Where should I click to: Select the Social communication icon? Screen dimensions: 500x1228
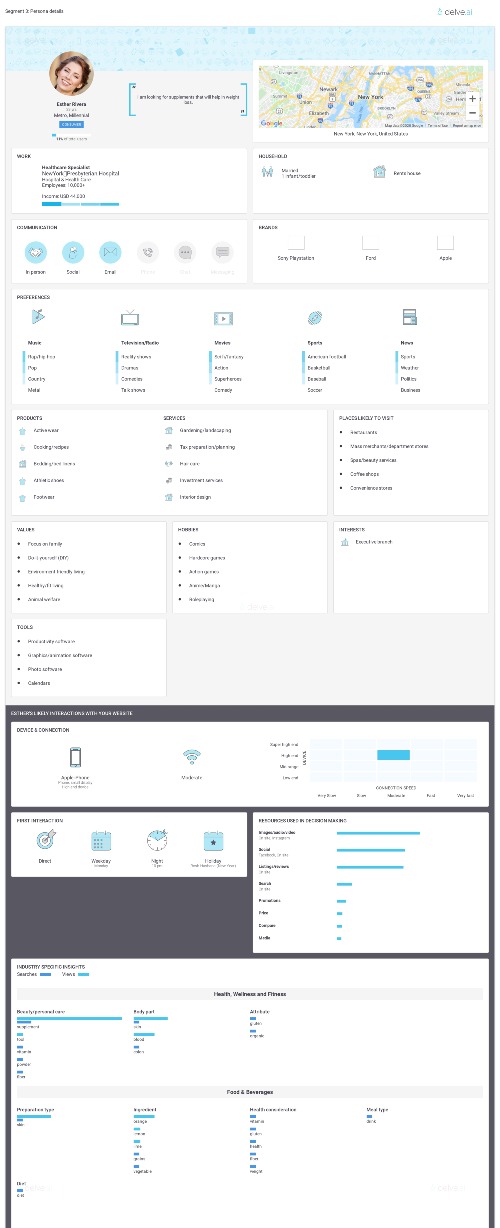[x=73, y=253]
